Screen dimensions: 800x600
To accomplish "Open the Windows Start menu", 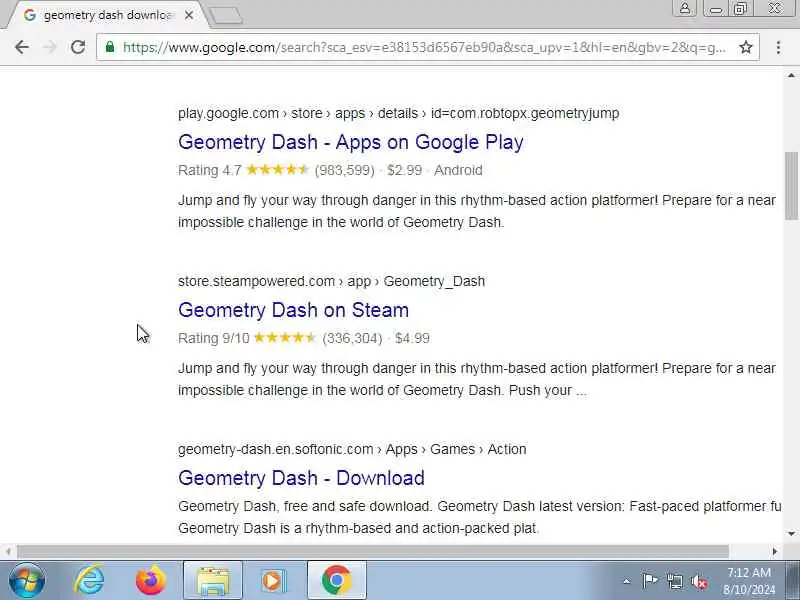I will coord(27,581).
